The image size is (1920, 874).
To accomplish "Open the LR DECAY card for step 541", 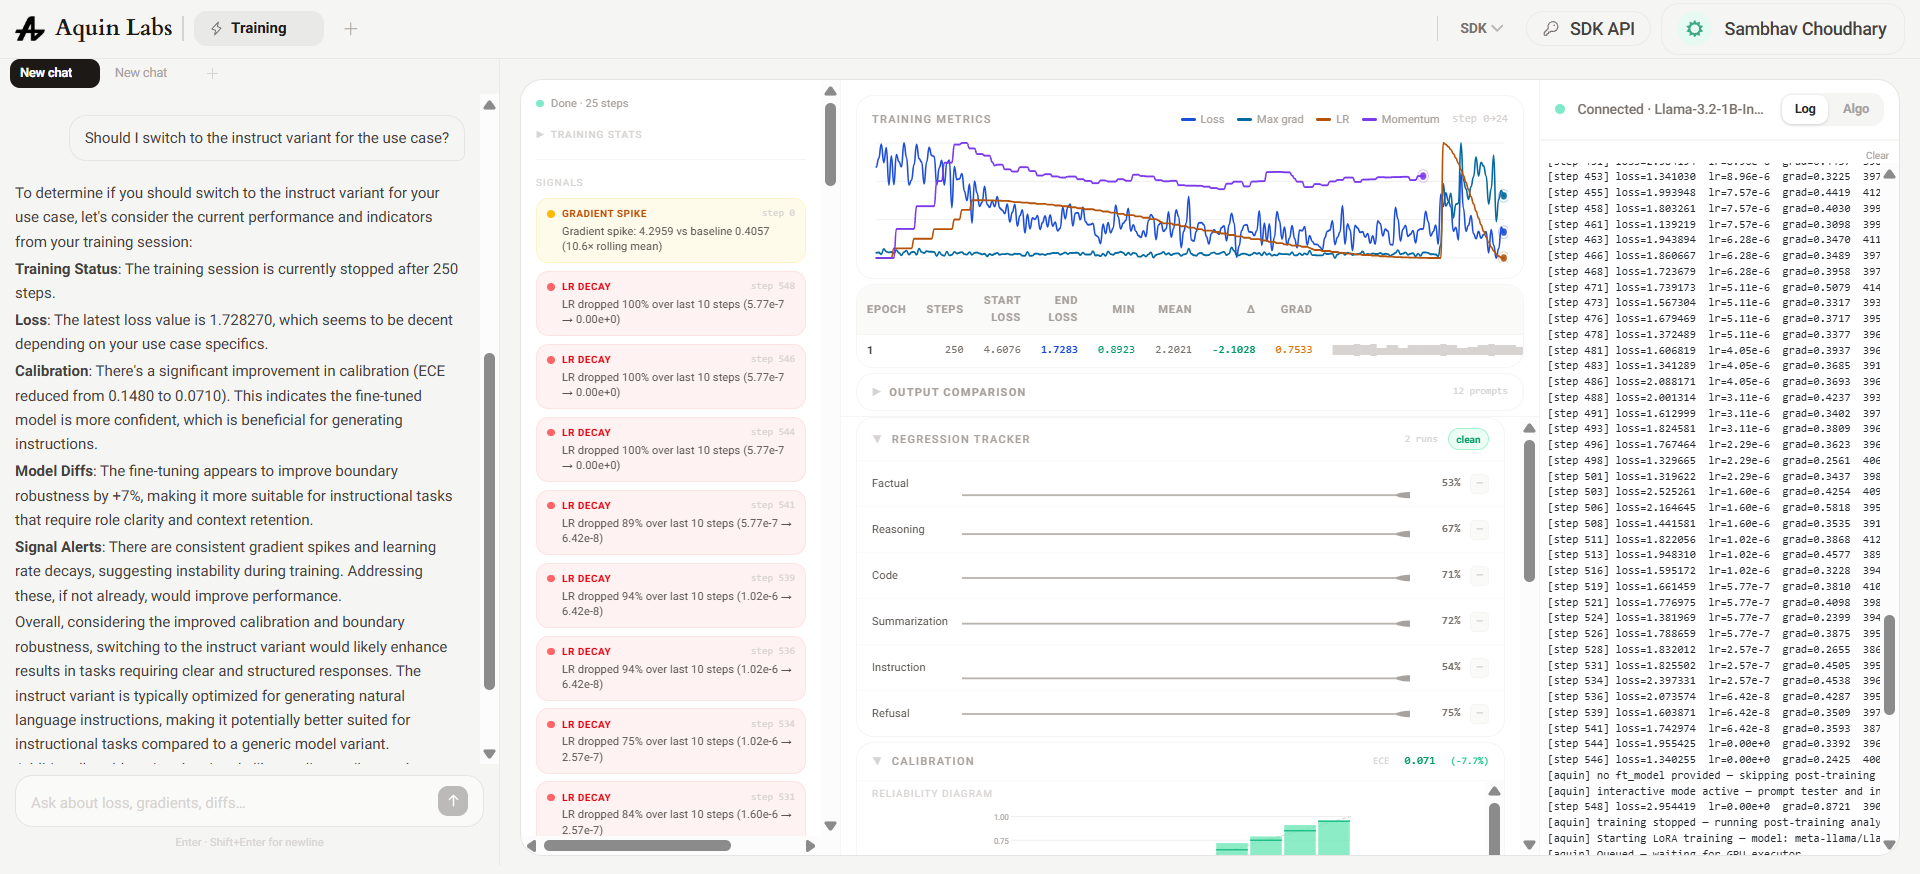I will pyautogui.click(x=670, y=522).
